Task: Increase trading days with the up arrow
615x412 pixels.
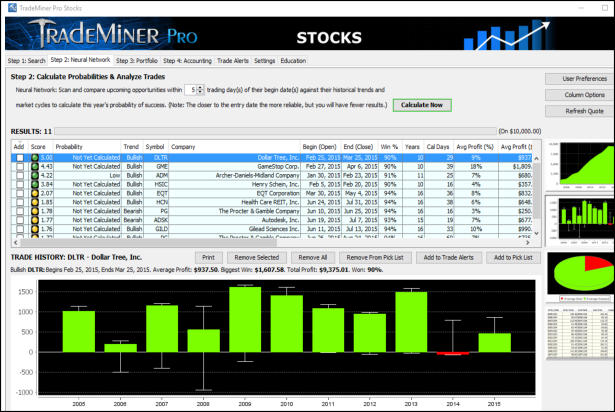Action: (200, 88)
